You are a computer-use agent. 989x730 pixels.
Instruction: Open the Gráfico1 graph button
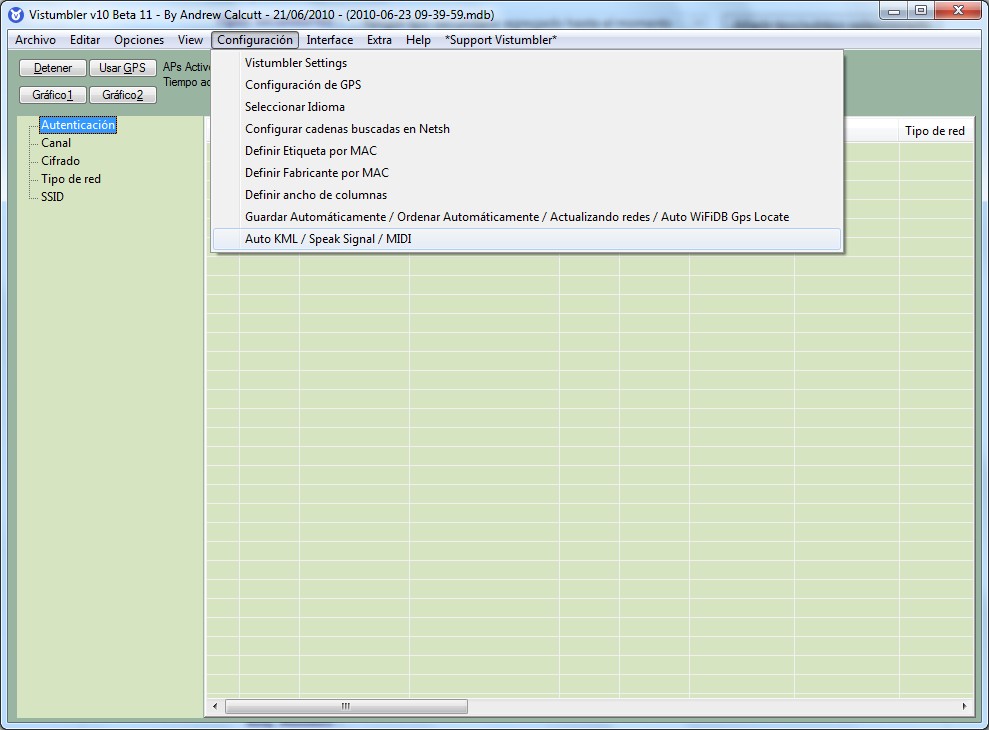[53, 95]
